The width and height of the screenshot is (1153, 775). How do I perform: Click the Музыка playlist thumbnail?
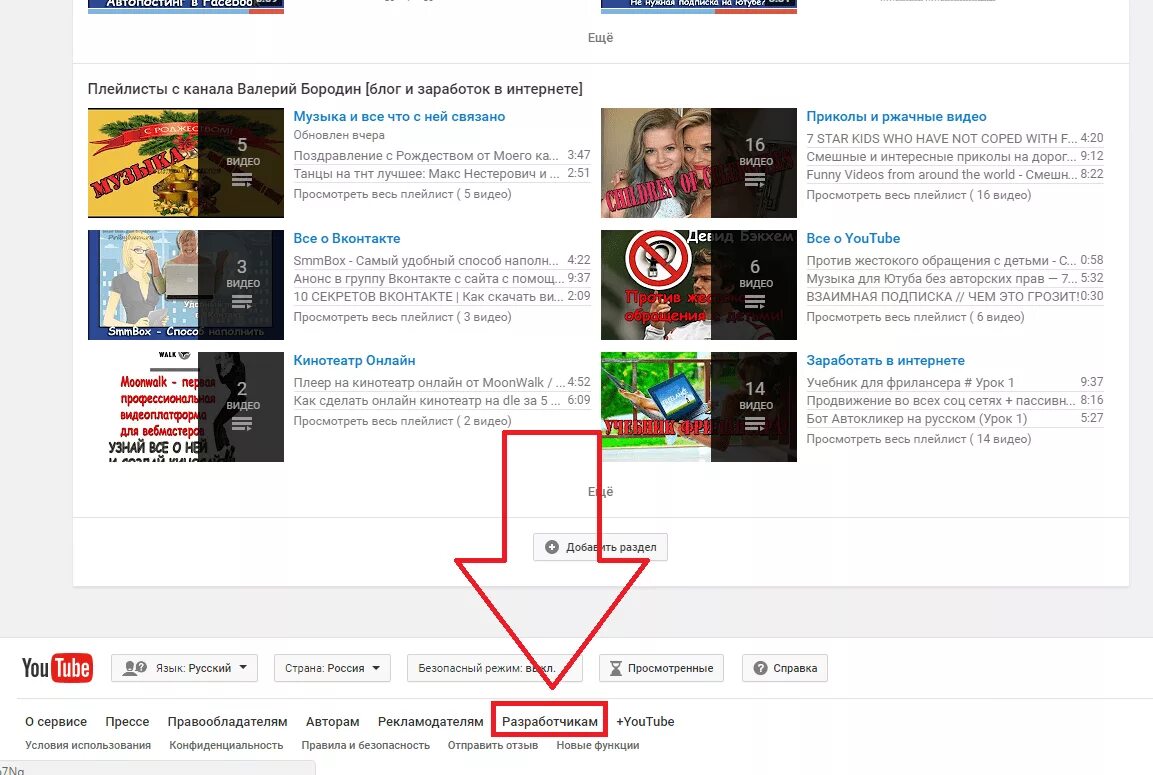185,162
